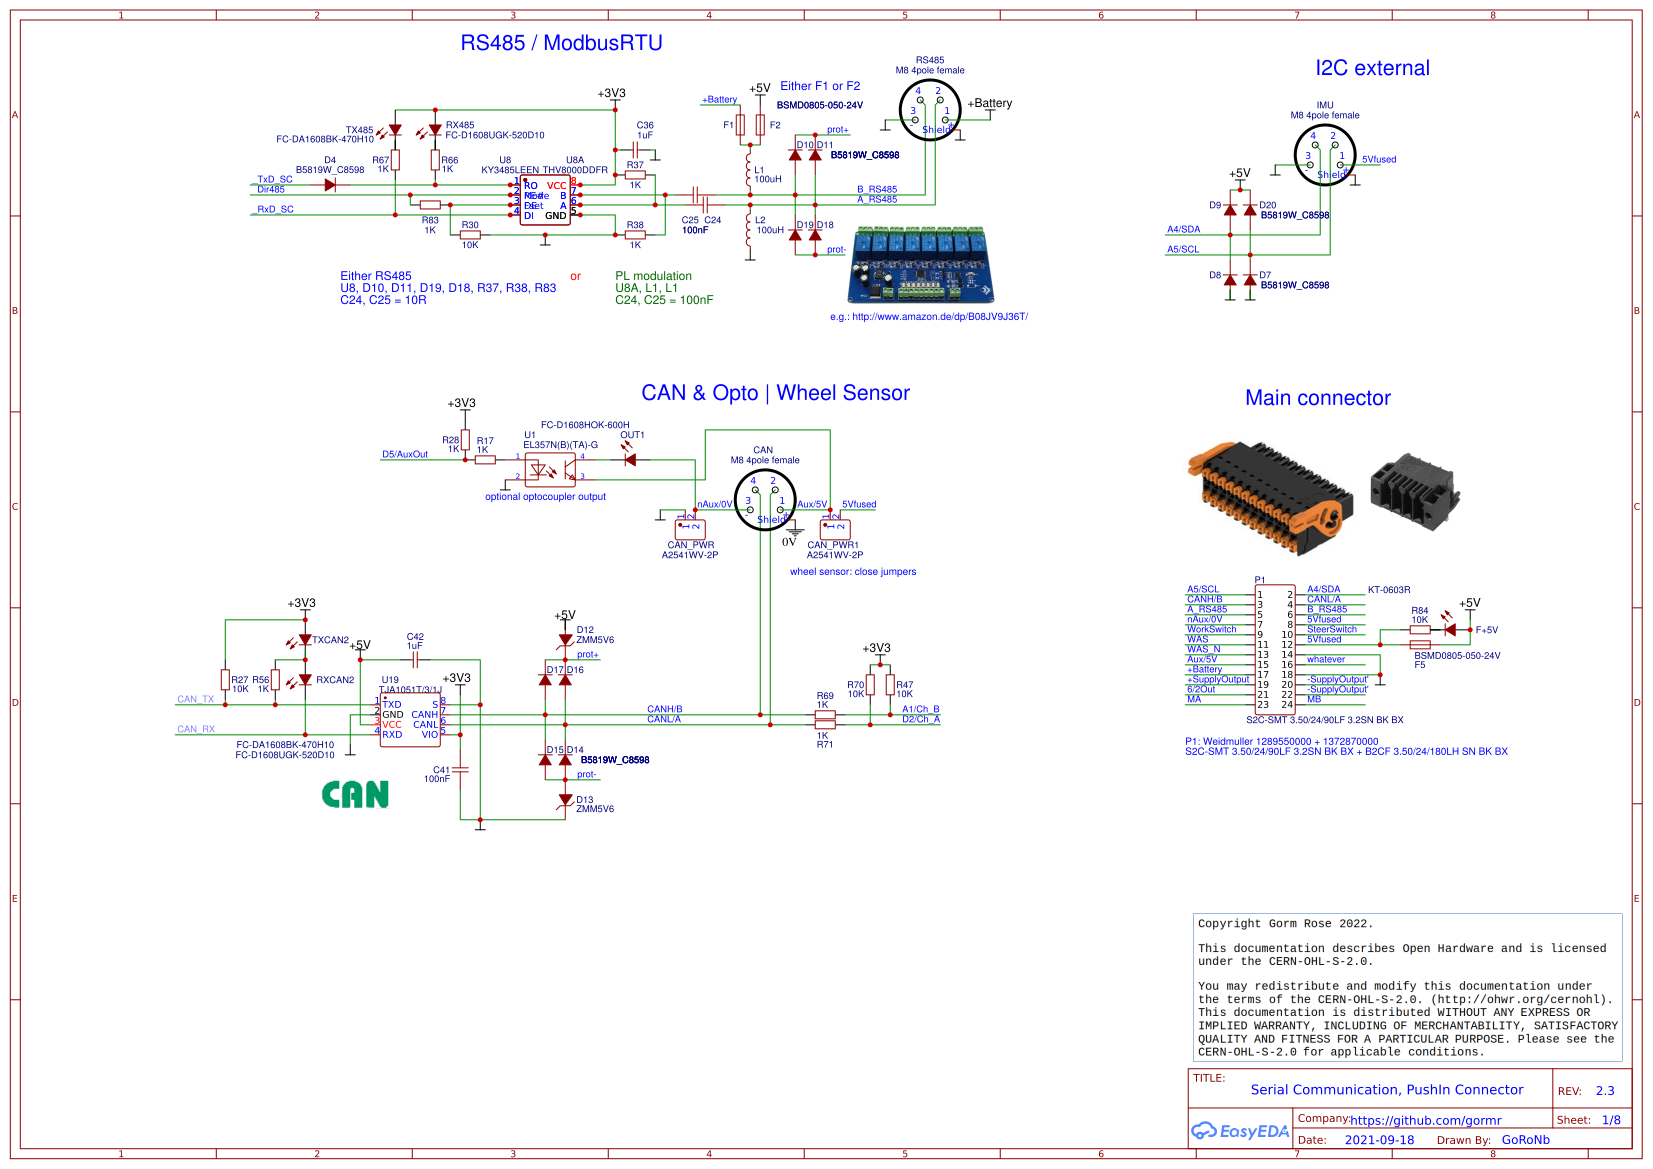Select the F1 fuse in Either F1 or F2
This screenshot has width=1653, height=1169.
tap(740, 125)
